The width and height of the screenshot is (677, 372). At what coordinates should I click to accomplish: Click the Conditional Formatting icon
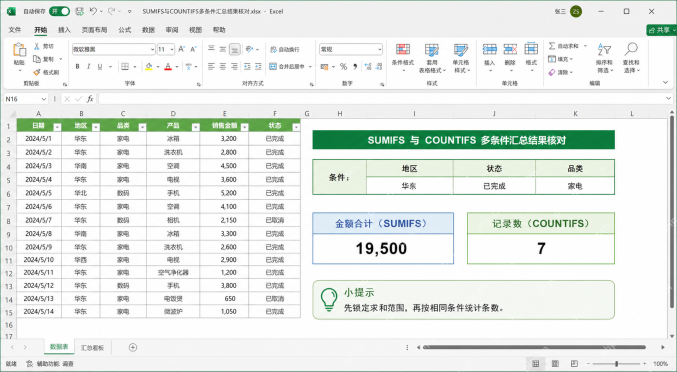[x=403, y=50]
